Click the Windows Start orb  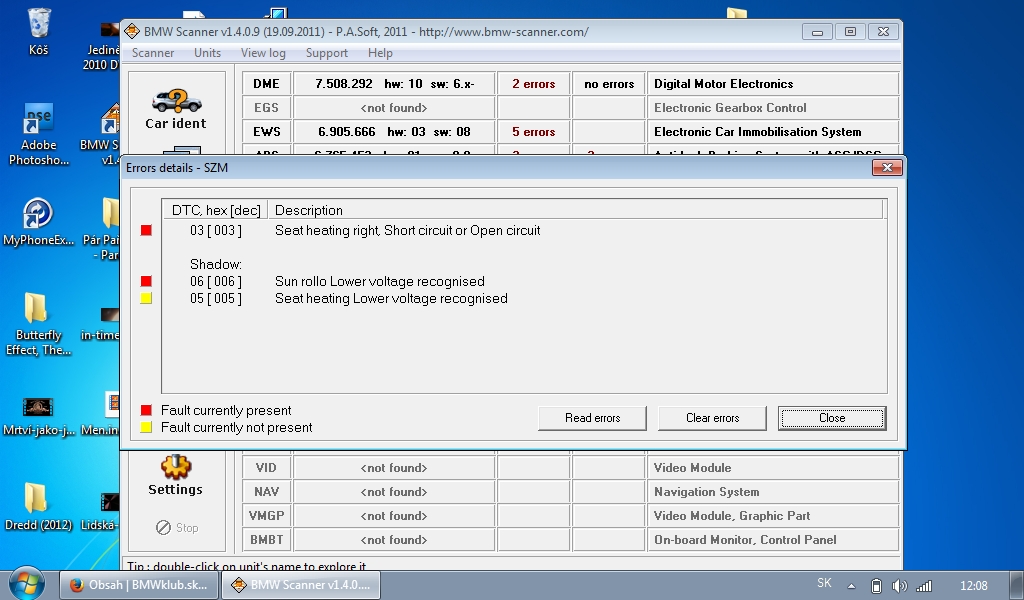(x=25, y=584)
